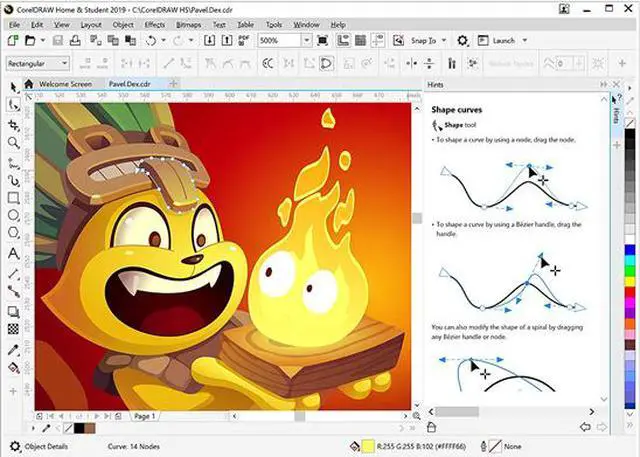This screenshot has height=457, width=640.
Task: Click the Undo arrow icon
Action: tap(151, 40)
